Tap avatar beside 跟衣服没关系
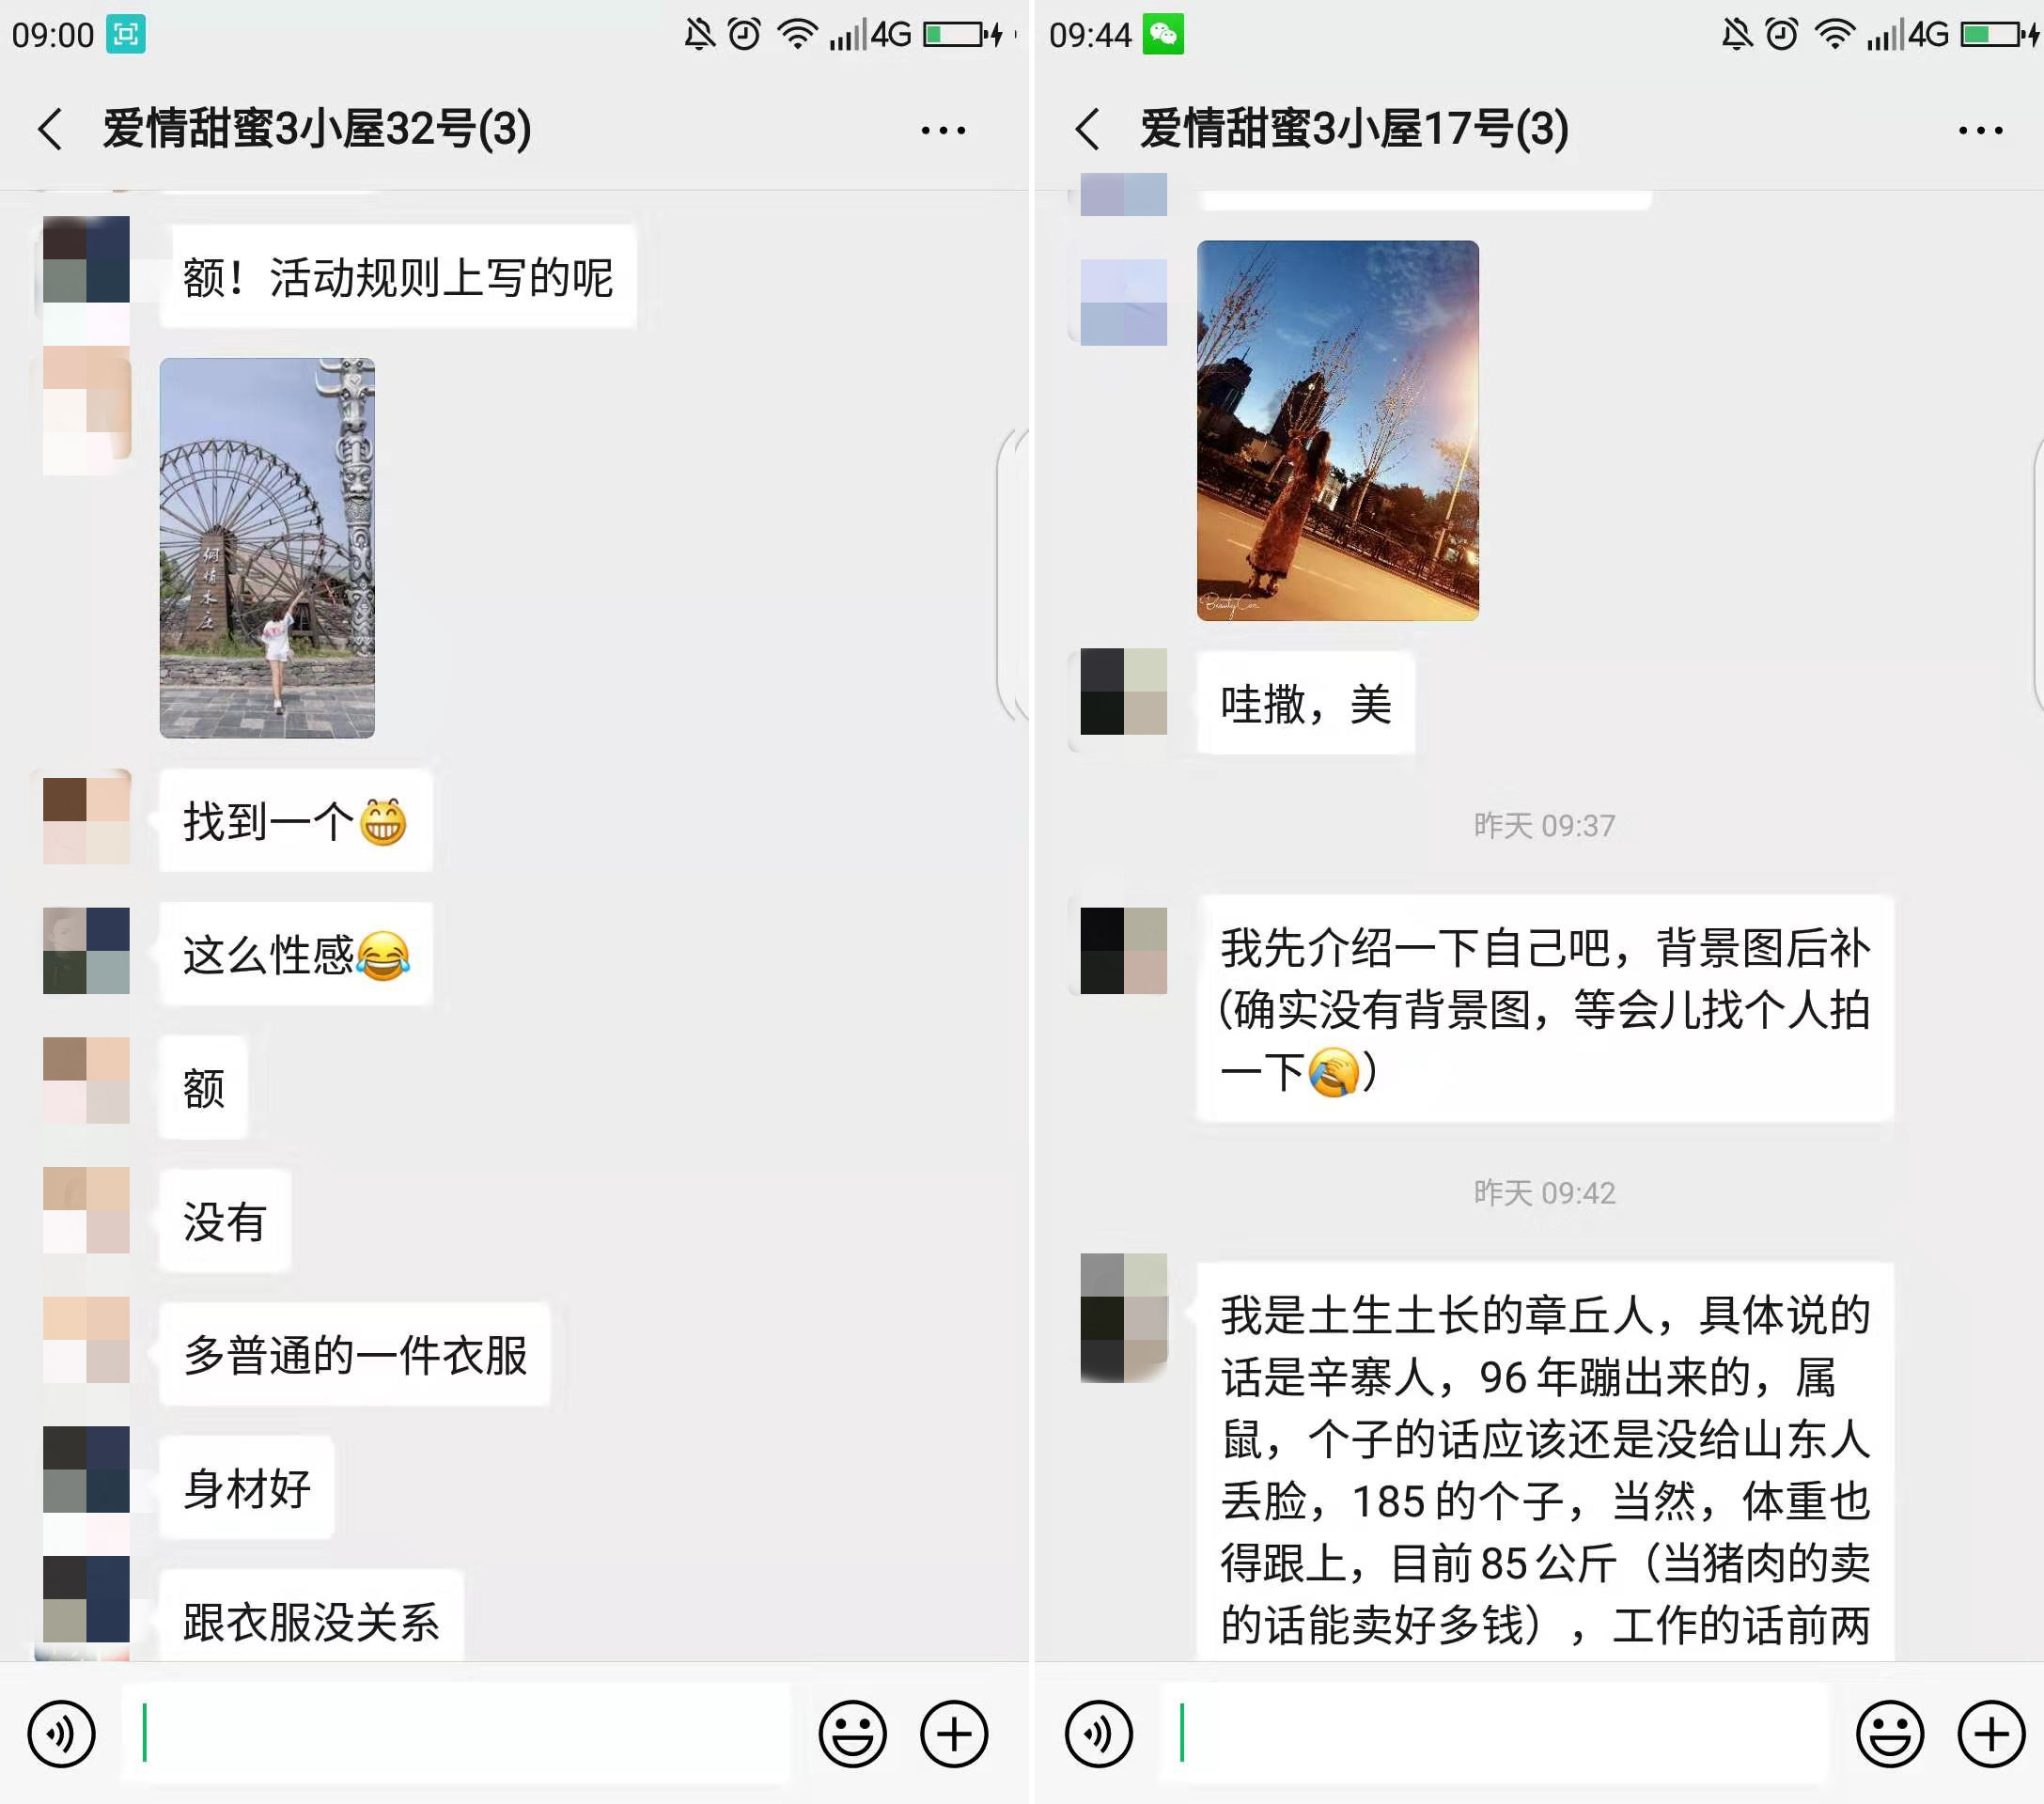The height and width of the screenshot is (1804, 2044). pyautogui.click(x=86, y=1600)
